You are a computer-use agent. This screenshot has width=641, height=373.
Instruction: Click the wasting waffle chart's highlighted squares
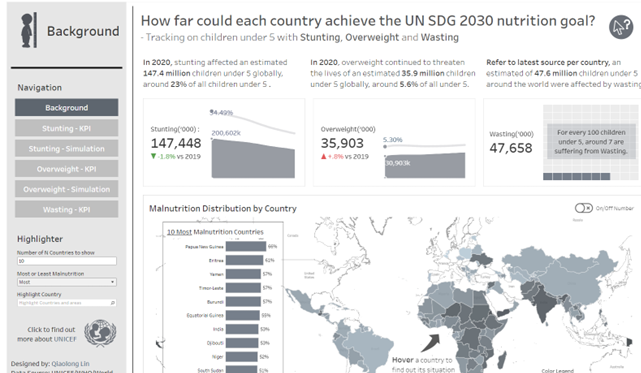(x=576, y=176)
